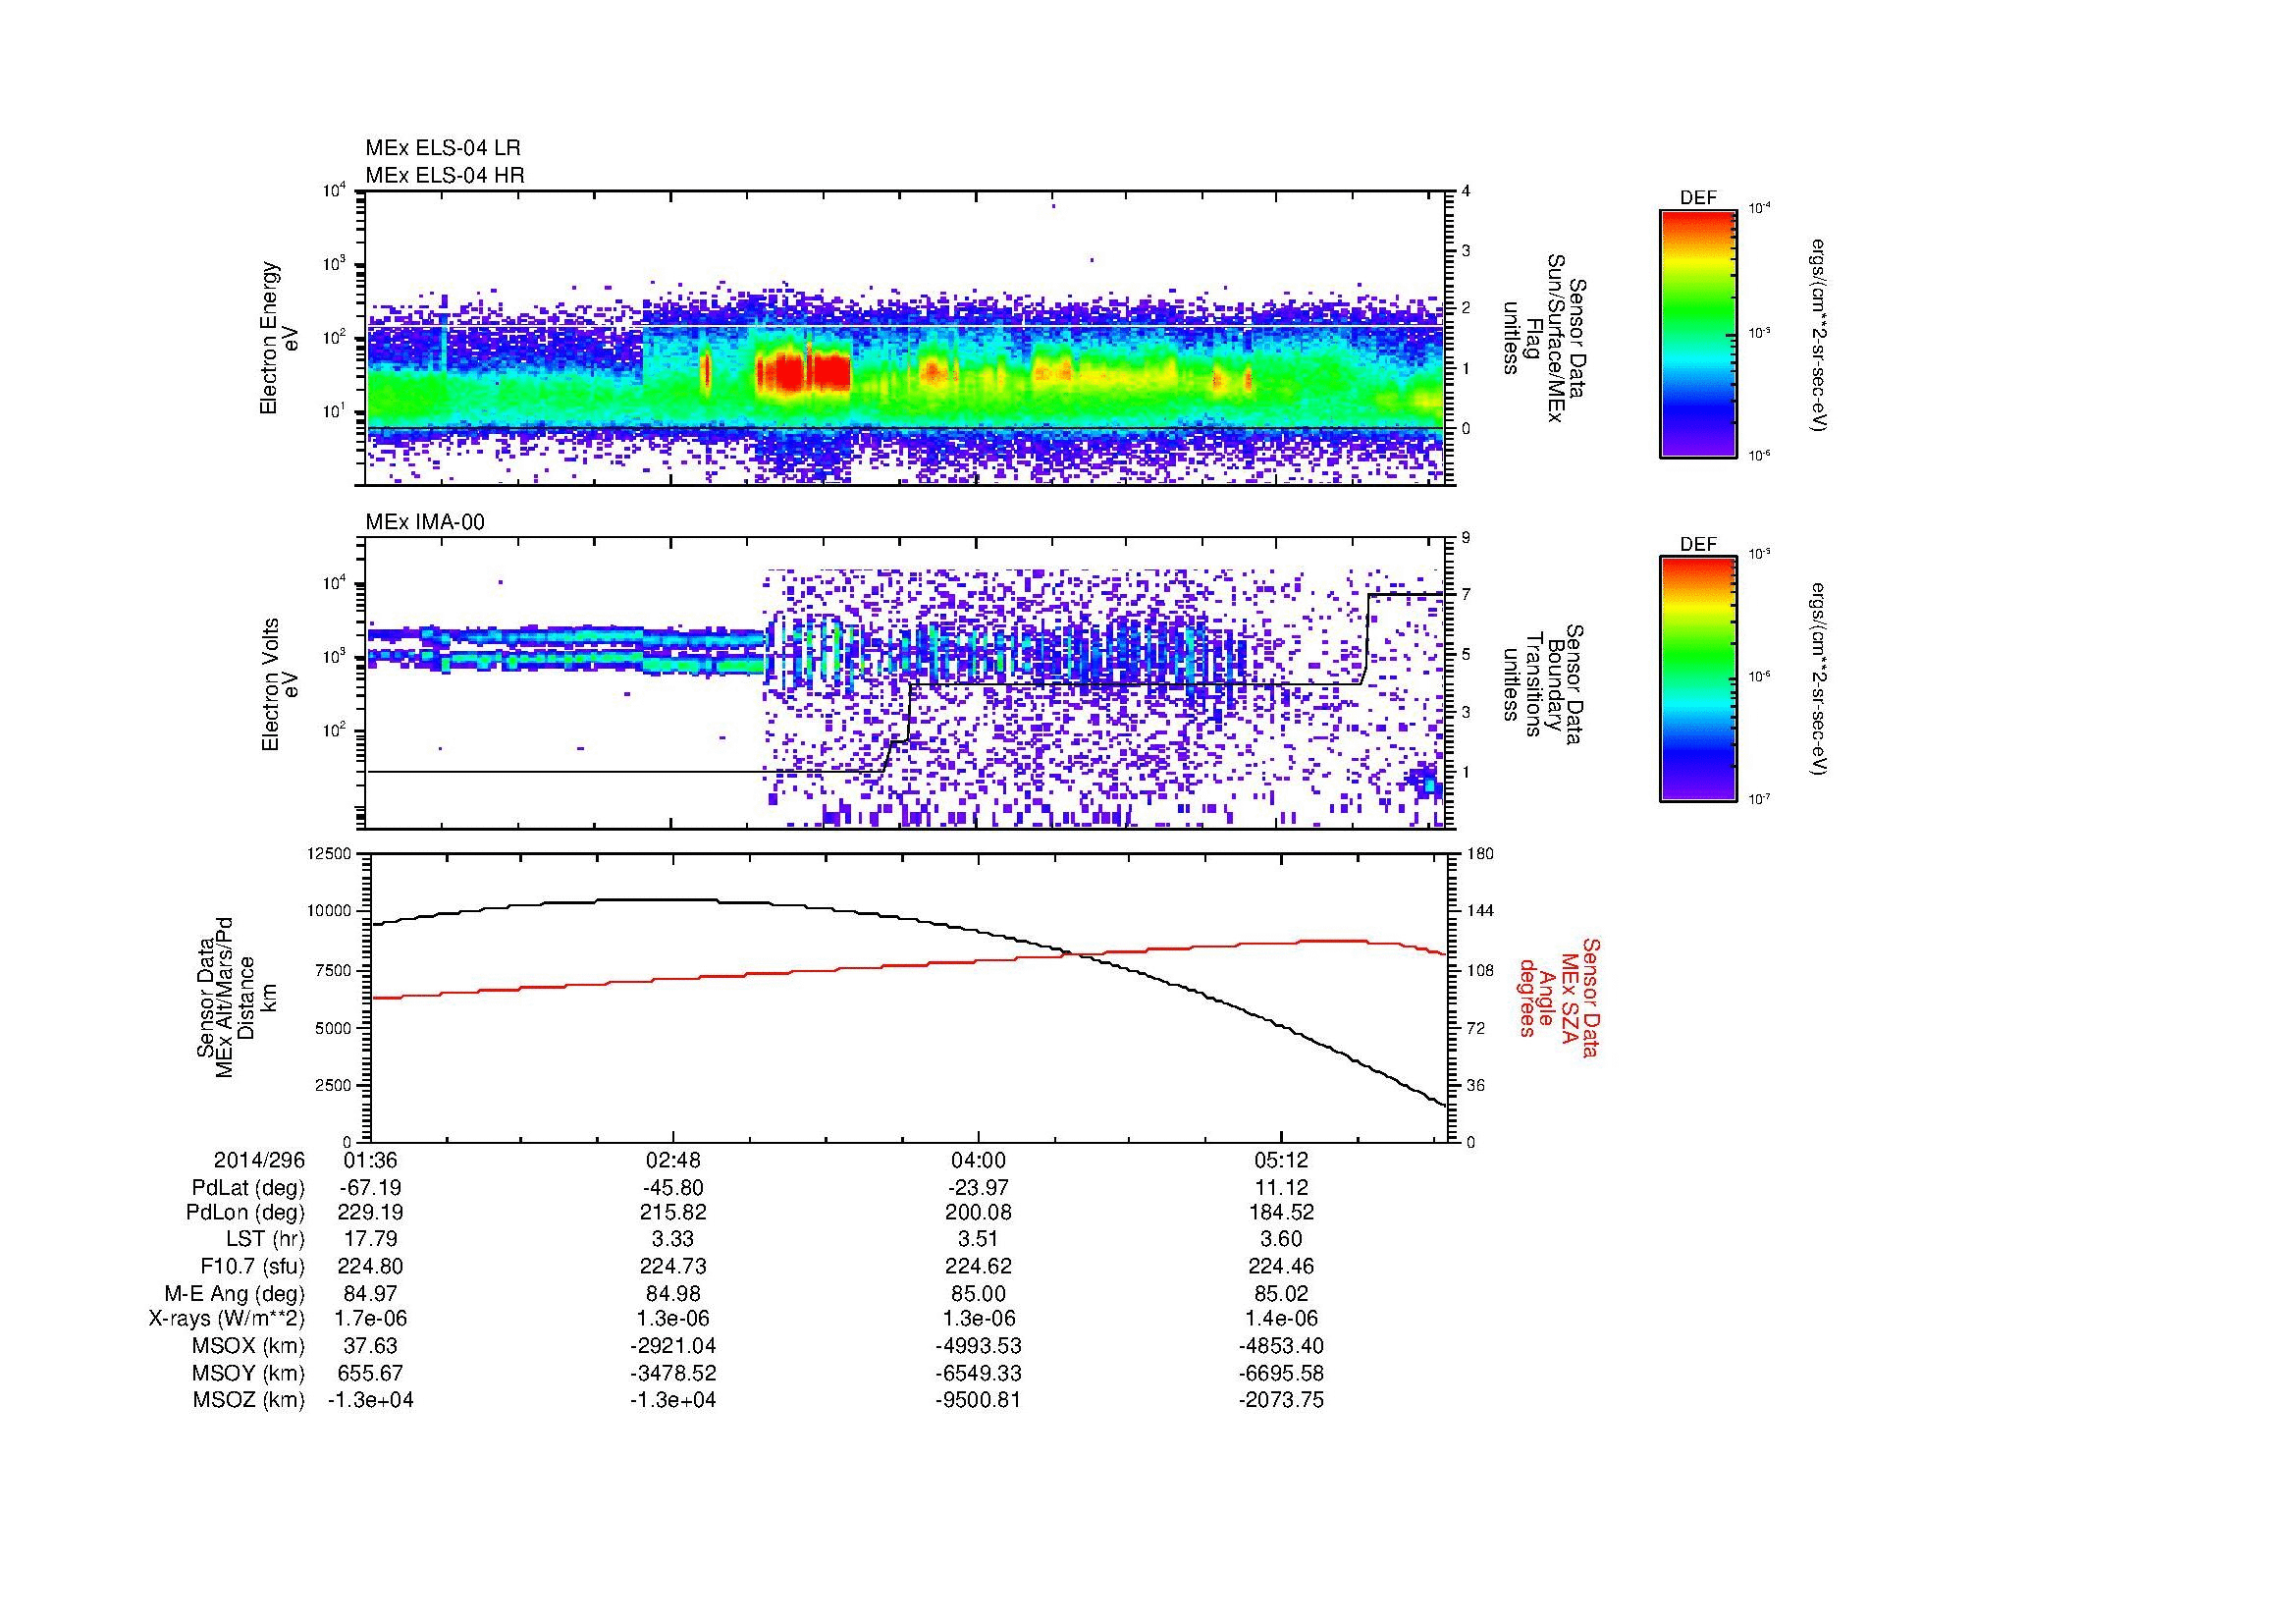The image size is (2296, 1623).
Task: Click the 'PdLat (deg)' row label
Action: click(x=248, y=1188)
